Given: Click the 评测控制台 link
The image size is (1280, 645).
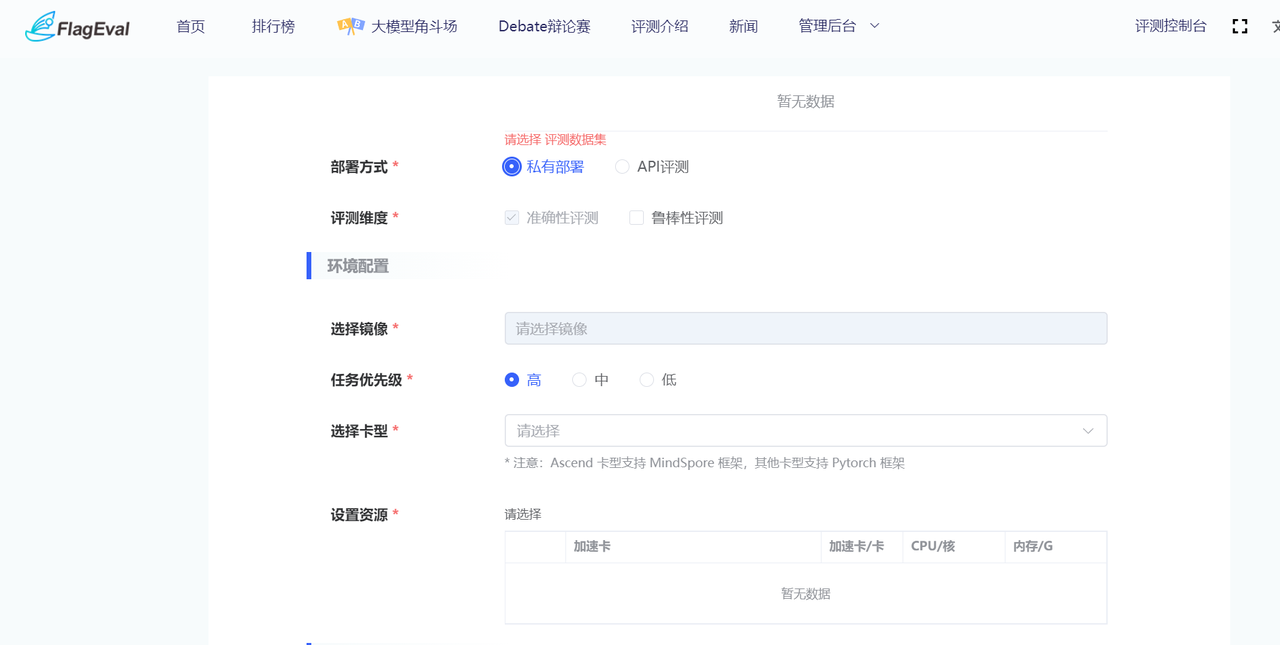Looking at the screenshot, I should (1170, 27).
